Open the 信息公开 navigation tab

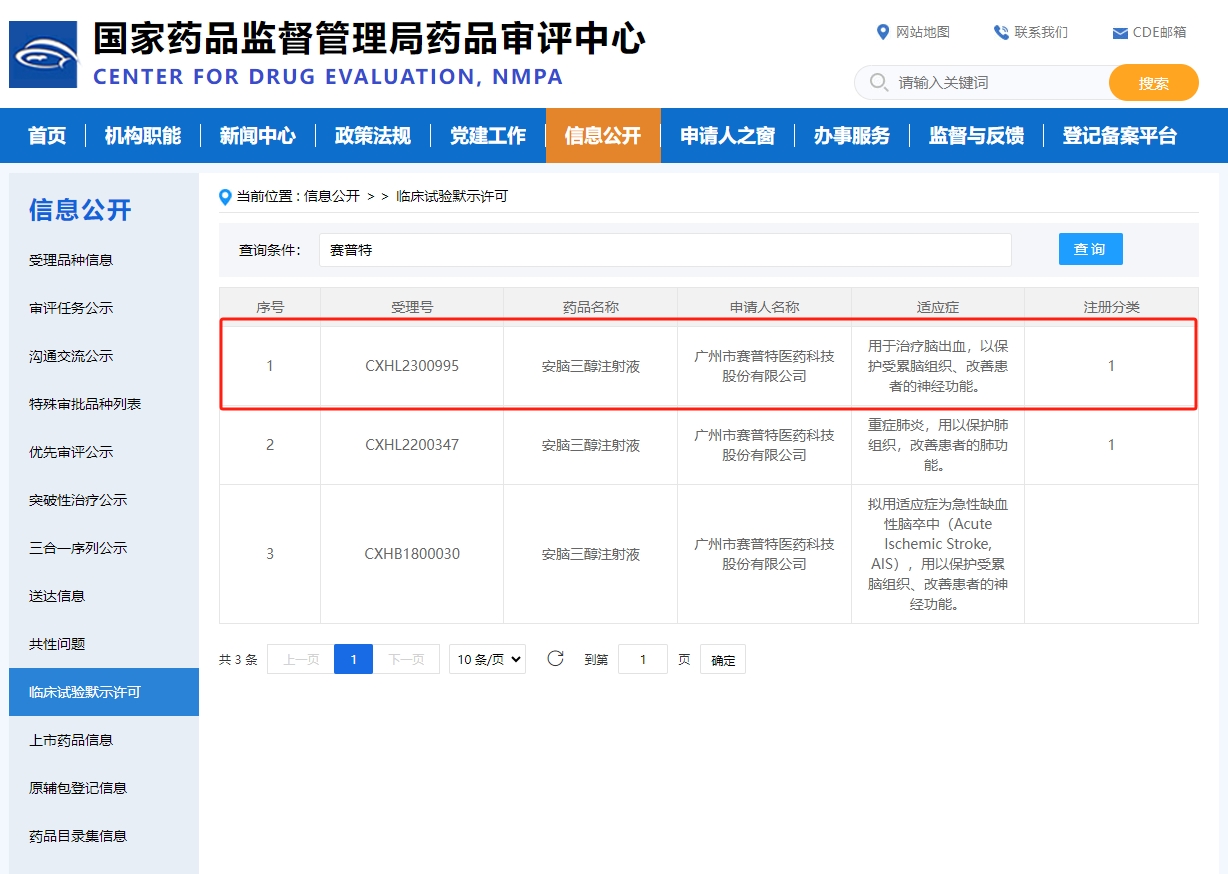tap(602, 136)
